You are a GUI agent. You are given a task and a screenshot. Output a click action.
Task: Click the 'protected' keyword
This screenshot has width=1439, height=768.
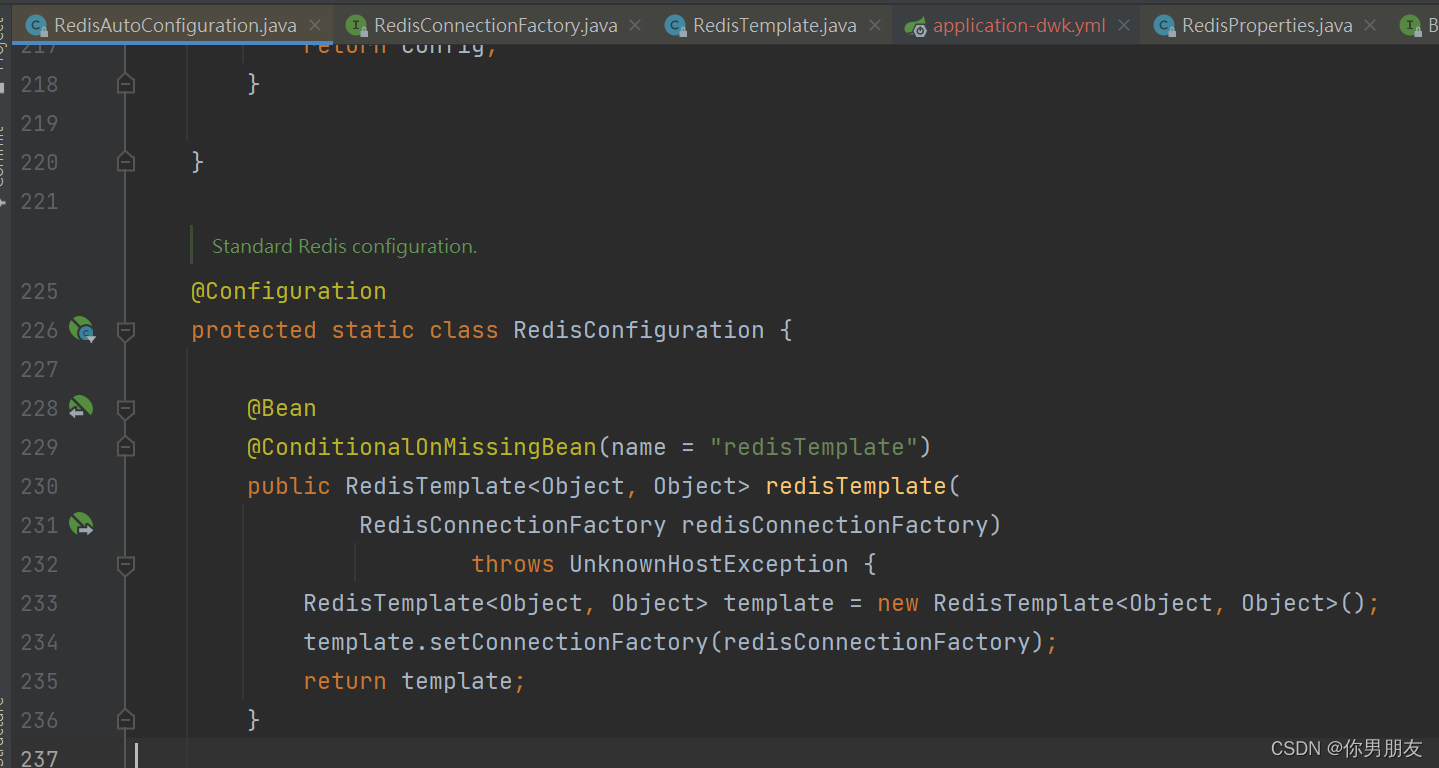(254, 330)
